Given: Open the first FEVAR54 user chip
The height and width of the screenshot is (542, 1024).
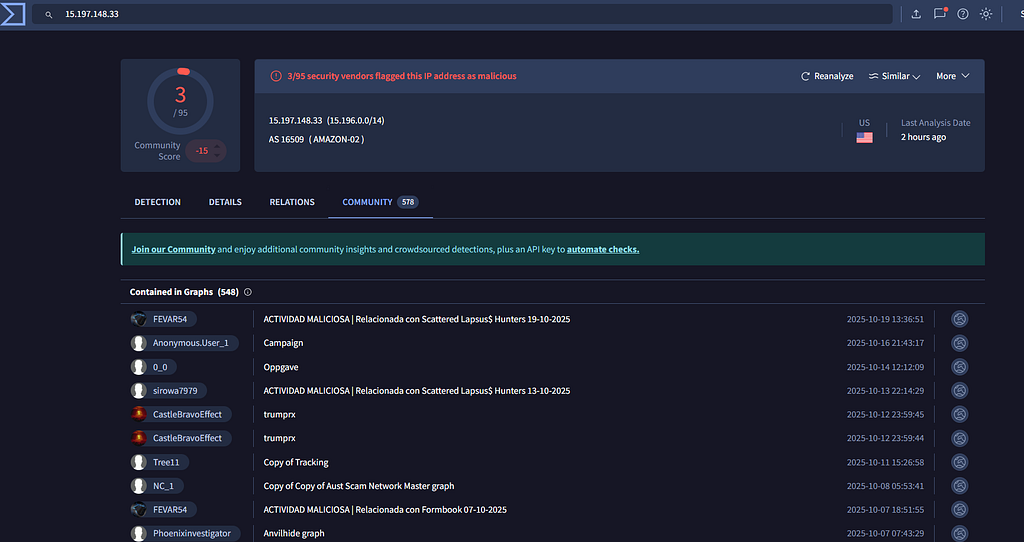Looking at the screenshot, I should click(x=163, y=319).
